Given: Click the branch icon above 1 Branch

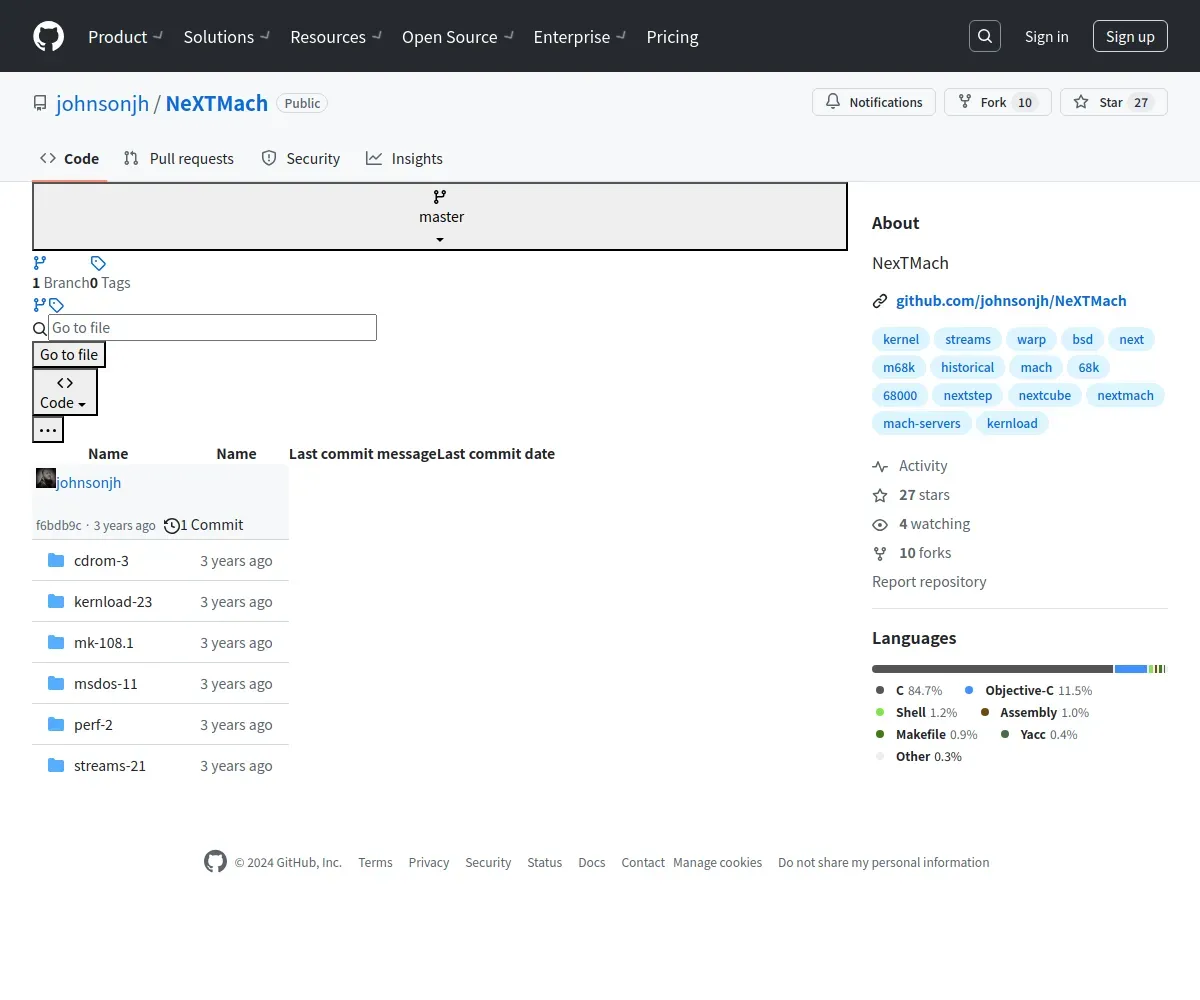Looking at the screenshot, I should pyautogui.click(x=40, y=263).
